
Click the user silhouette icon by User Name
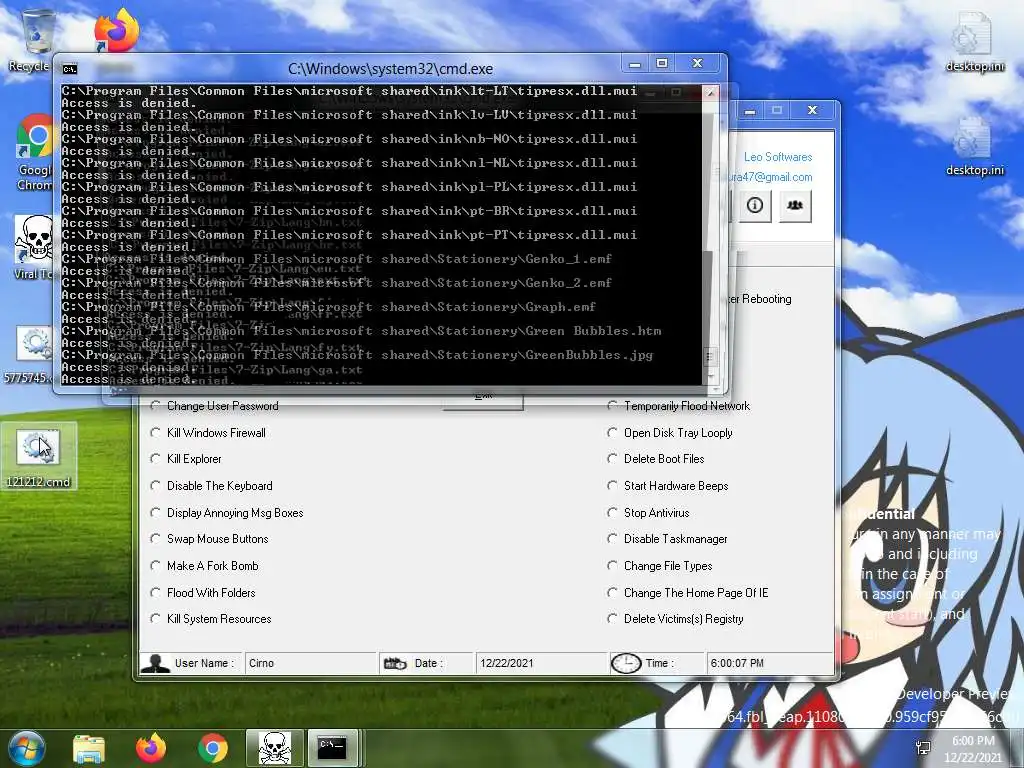[155, 663]
